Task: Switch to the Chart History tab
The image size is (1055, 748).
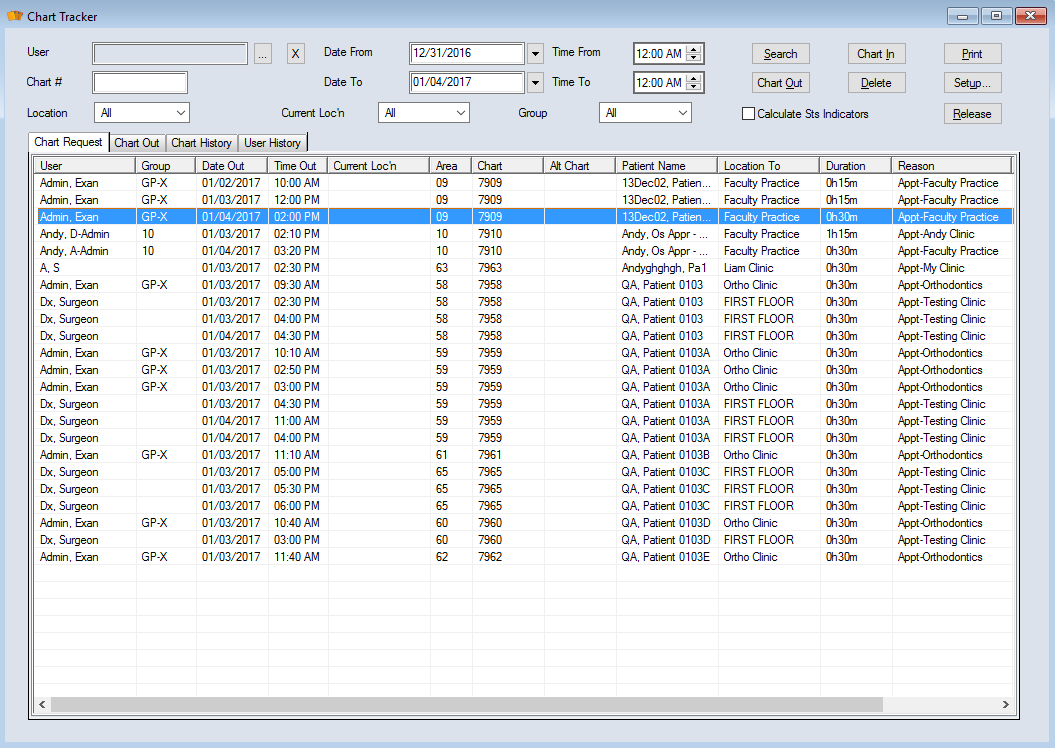Action: pyautogui.click(x=202, y=143)
